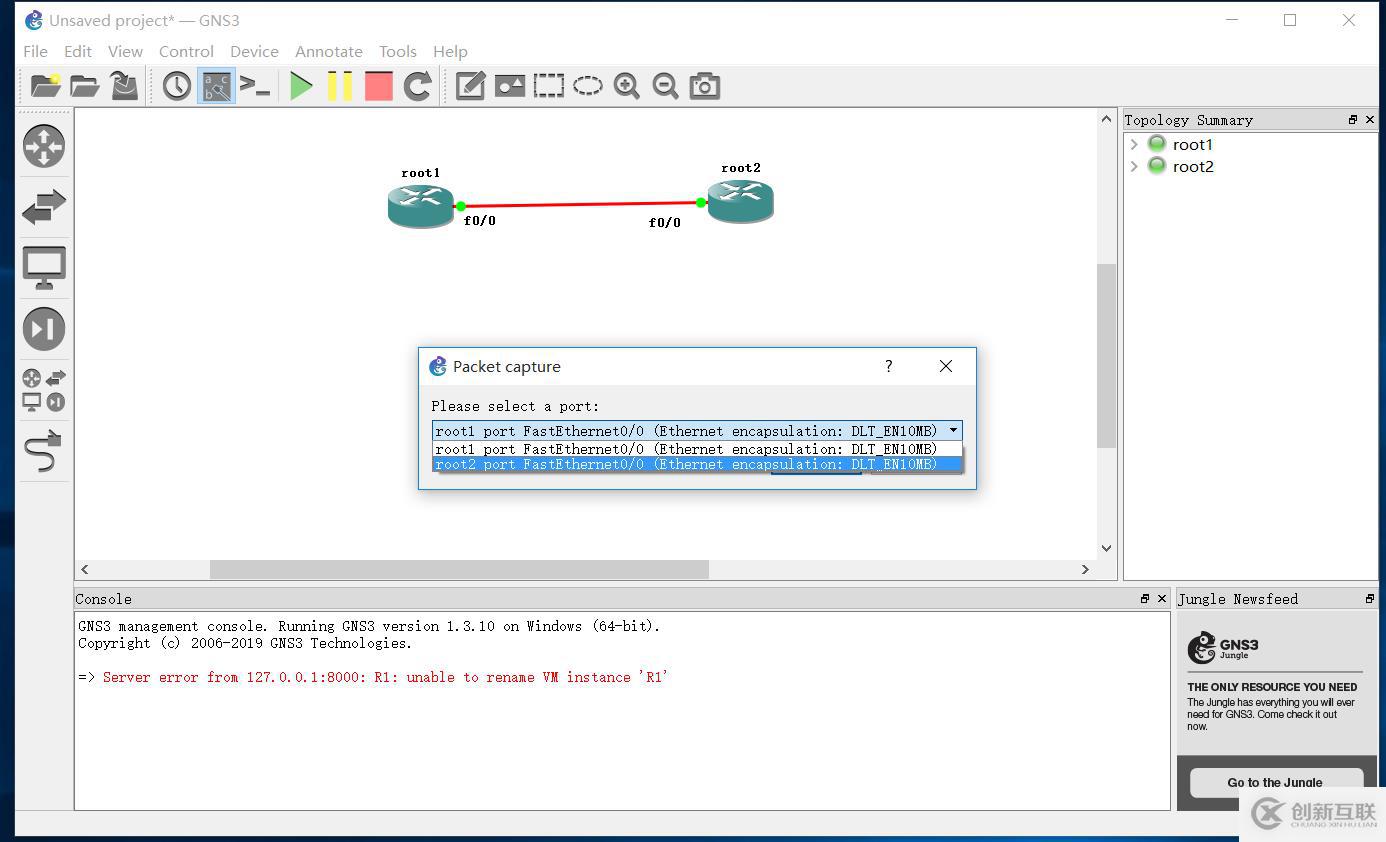1386x842 pixels.
Task: Open the Device menu
Action: coord(254,51)
